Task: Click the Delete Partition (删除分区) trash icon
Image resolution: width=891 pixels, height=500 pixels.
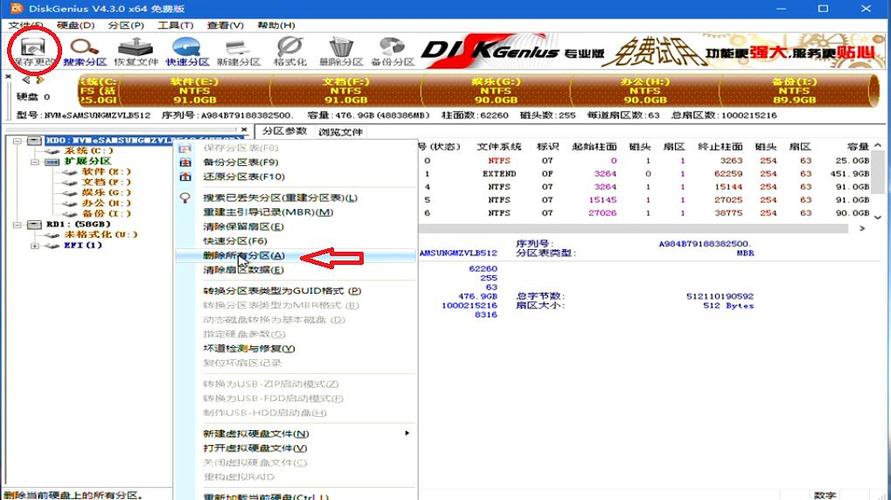Action: (341, 52)
